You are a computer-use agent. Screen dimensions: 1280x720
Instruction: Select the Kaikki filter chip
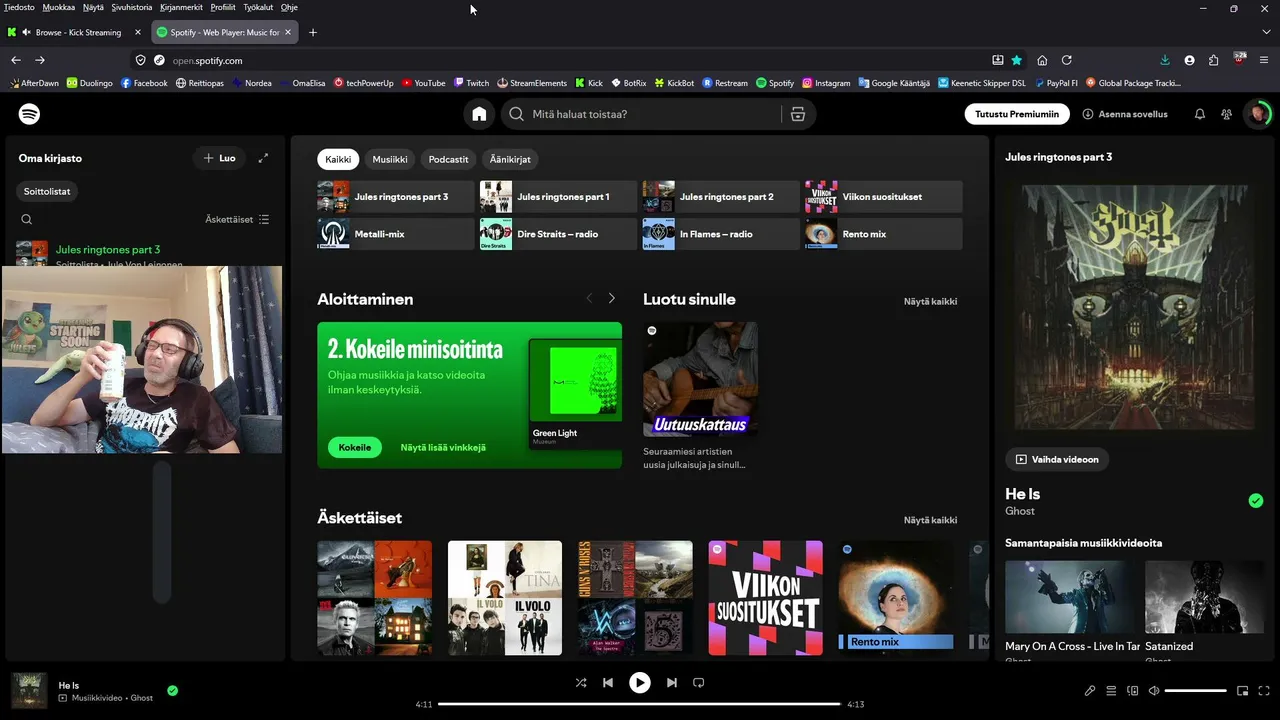[x=338, y=159]
